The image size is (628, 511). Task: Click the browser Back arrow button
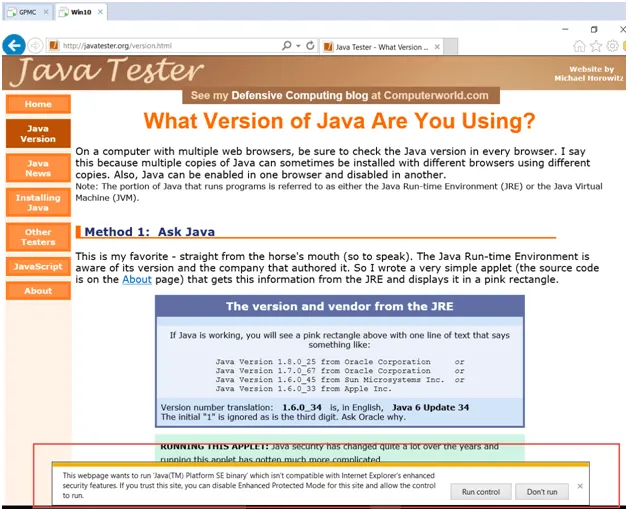pos(13,45)
